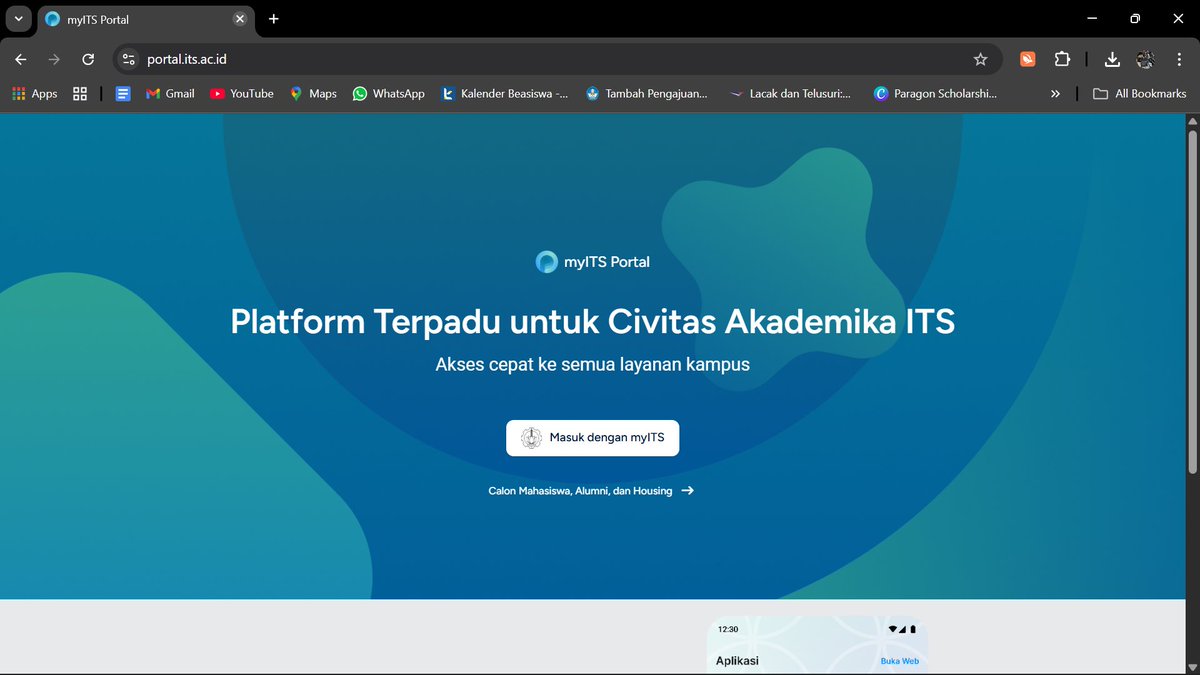Open the Maps bookmark
Image resolution: width=1200 pixels, height=675 pixels.
pos(313,93)
